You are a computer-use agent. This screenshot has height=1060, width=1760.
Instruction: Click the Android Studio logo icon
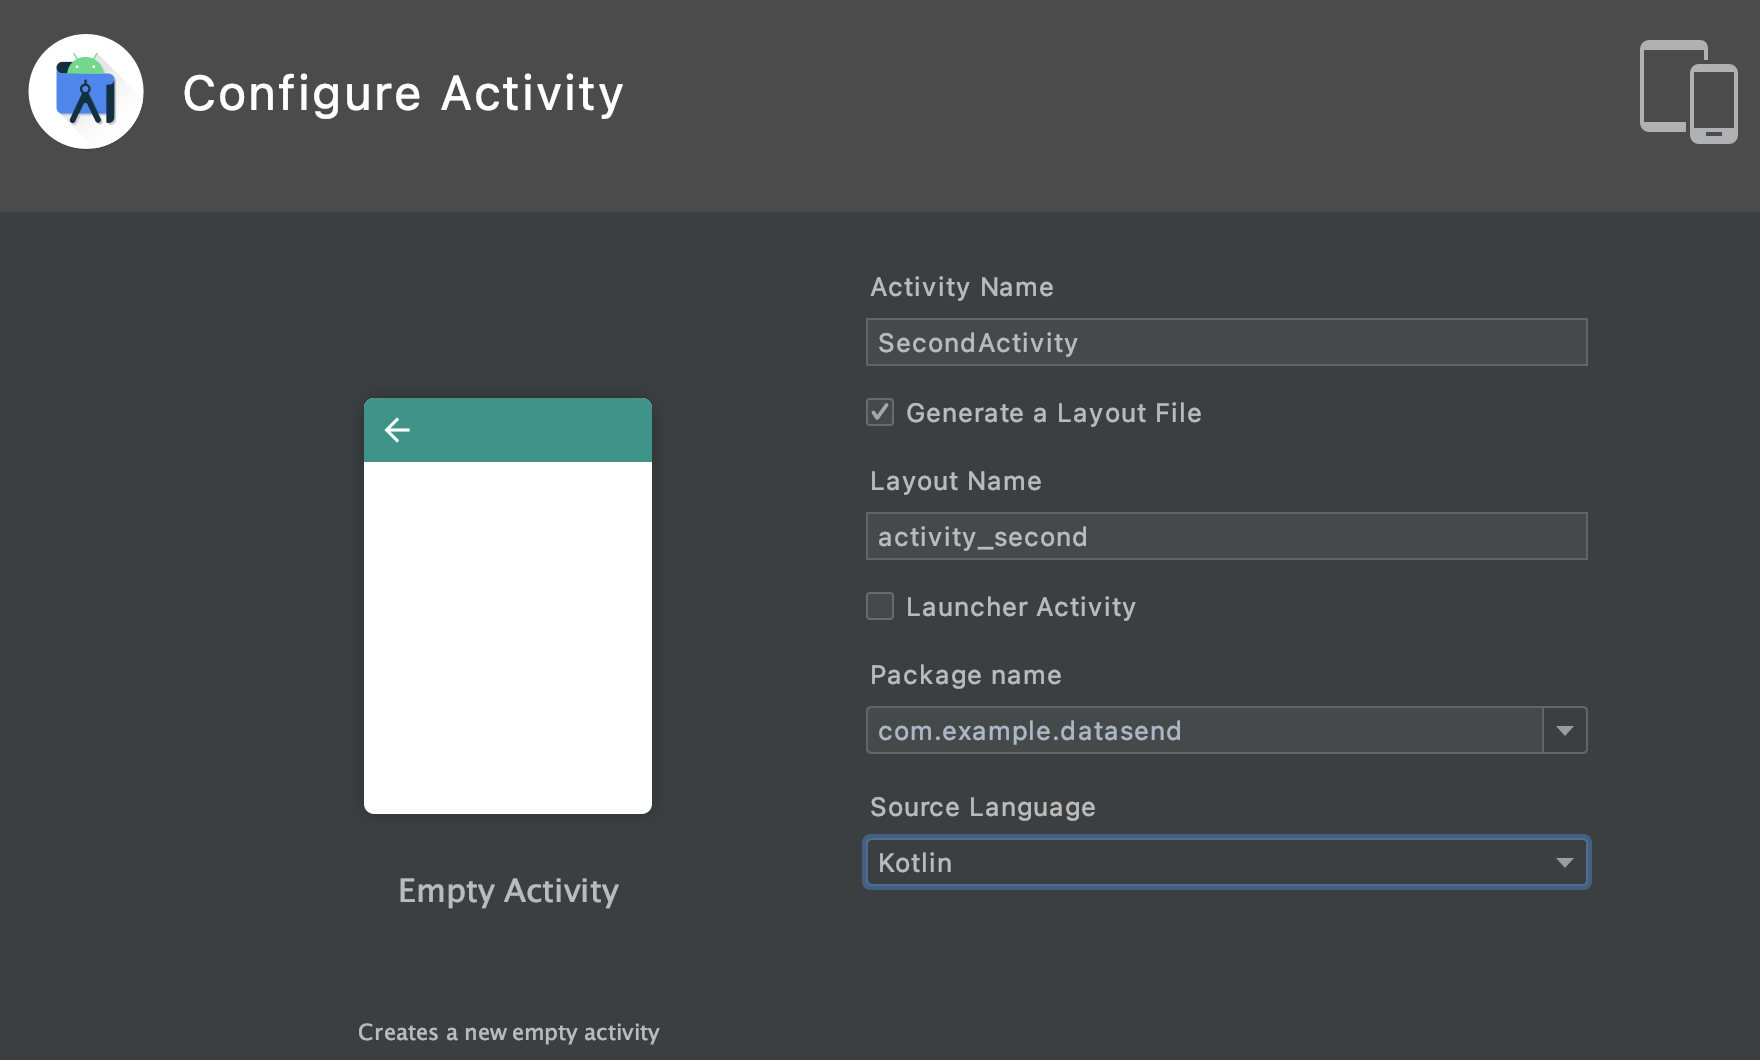click(x=86, y=92)
